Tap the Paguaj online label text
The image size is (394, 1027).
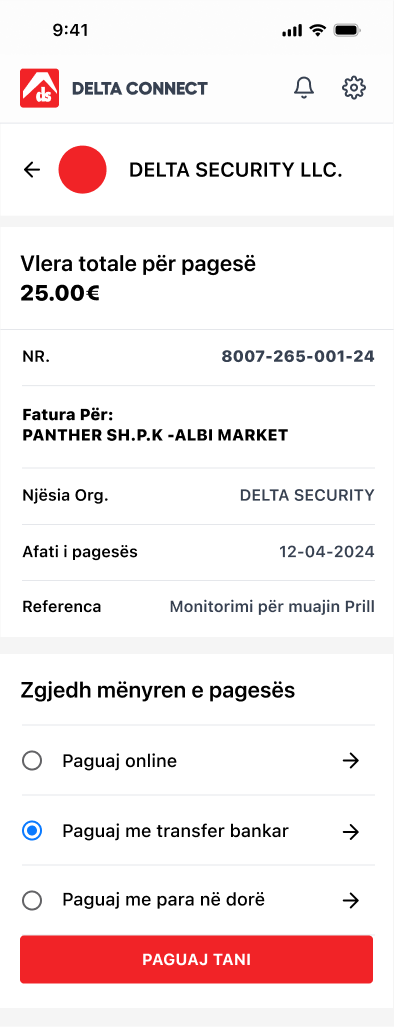pyautogui.click(x=120, y=761)
